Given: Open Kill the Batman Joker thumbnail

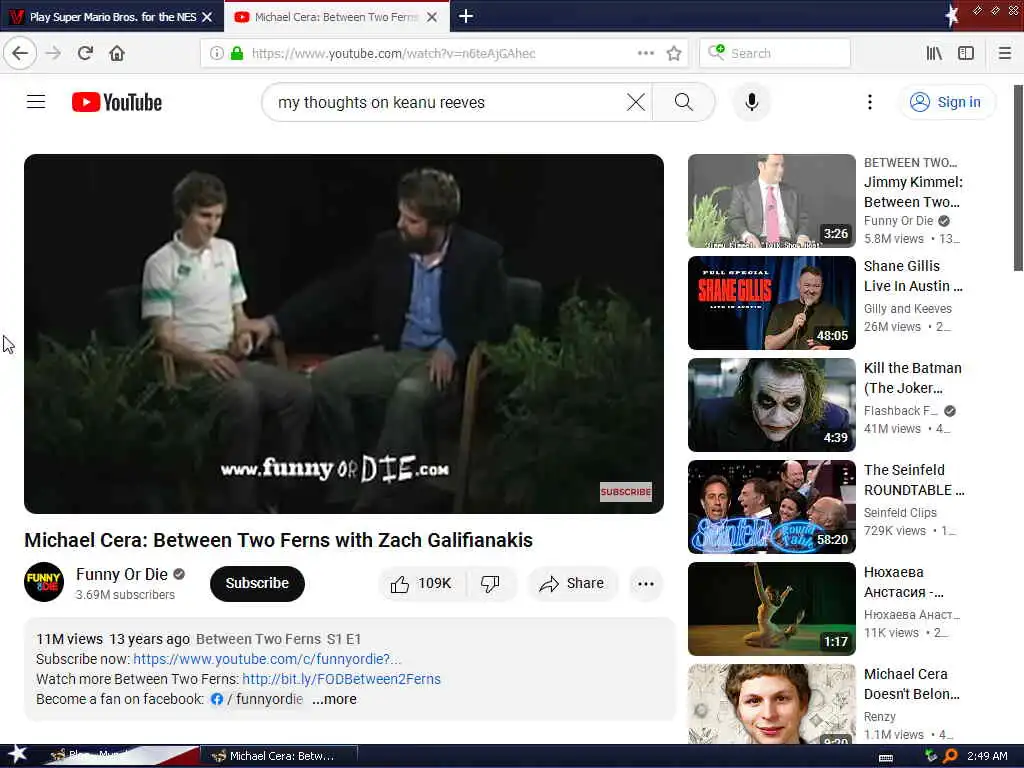Looking at the screenshot, I should tap(771, 404).
